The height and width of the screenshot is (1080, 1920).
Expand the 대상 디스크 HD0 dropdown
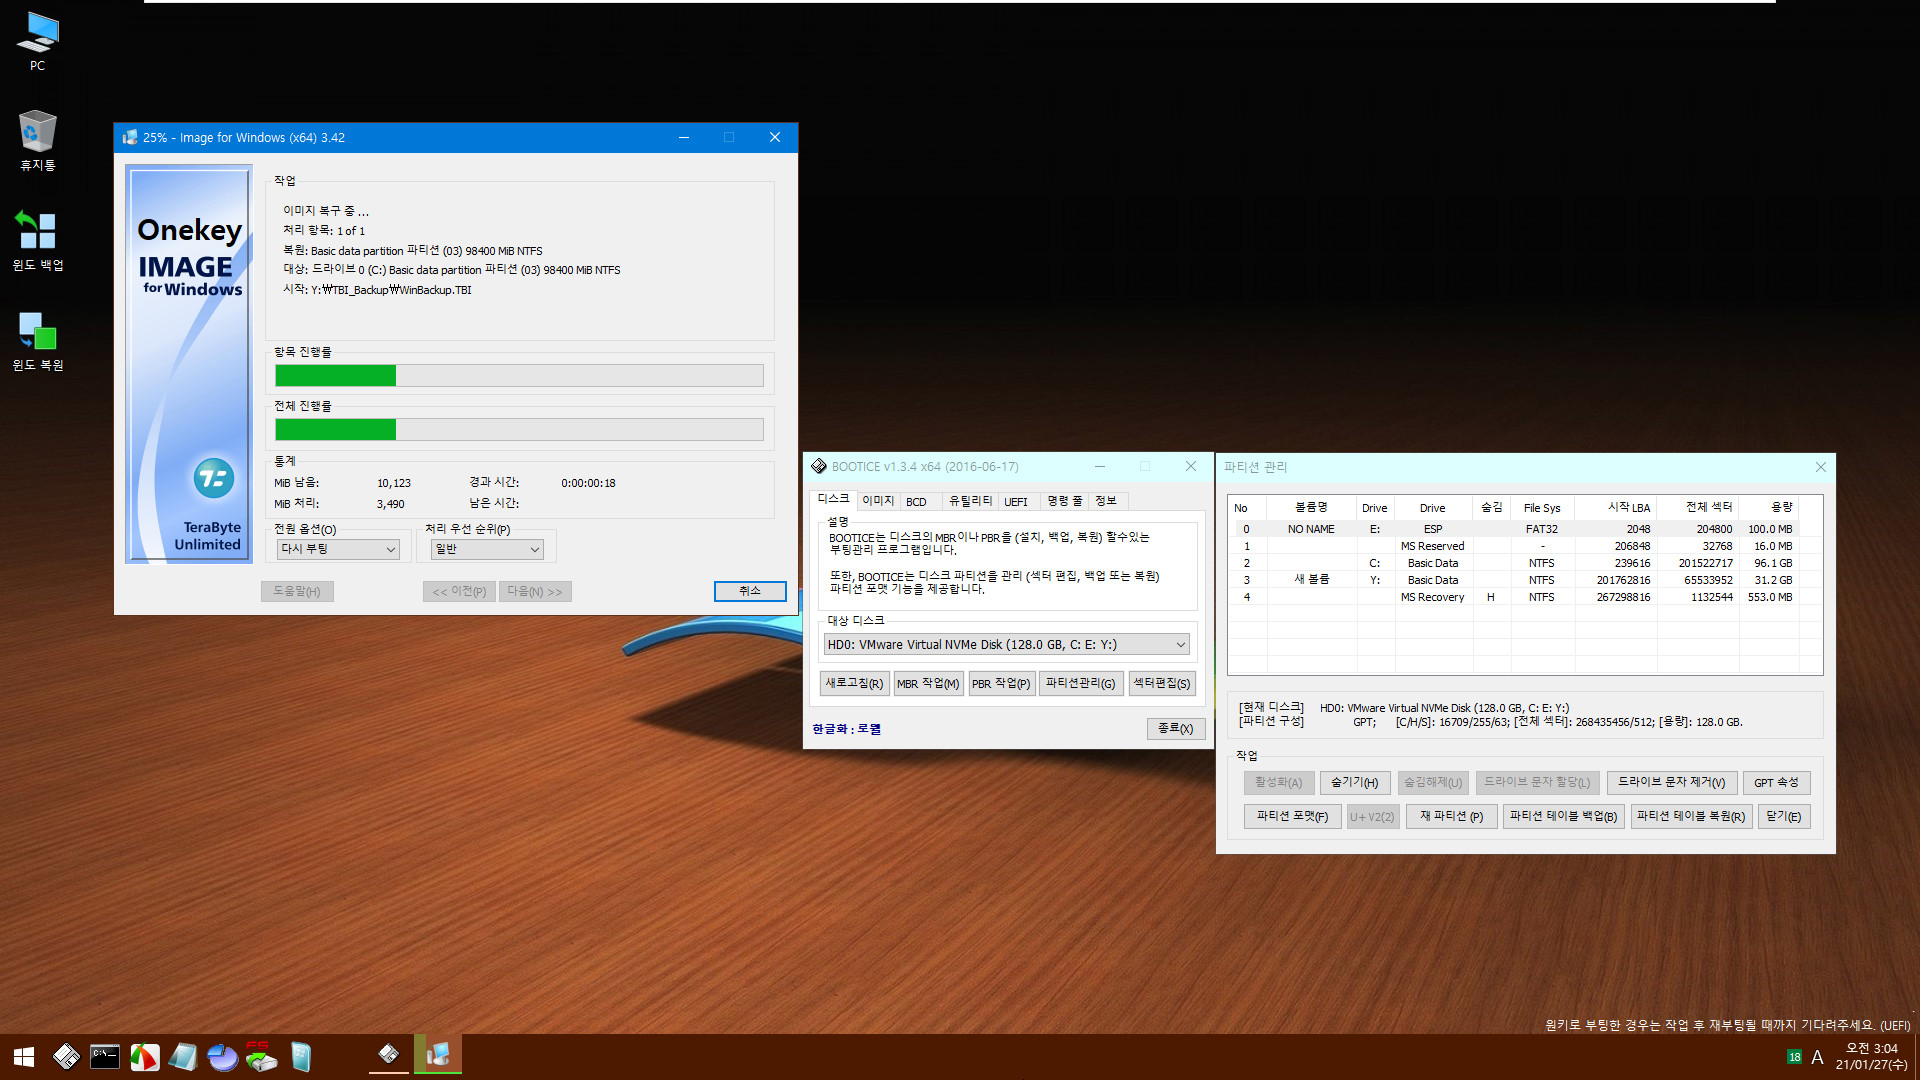coord(1007,645)
